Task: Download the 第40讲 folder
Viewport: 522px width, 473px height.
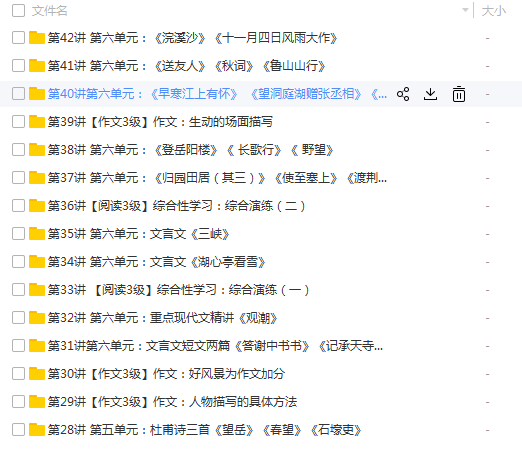Action: click(x=430, y=94)
